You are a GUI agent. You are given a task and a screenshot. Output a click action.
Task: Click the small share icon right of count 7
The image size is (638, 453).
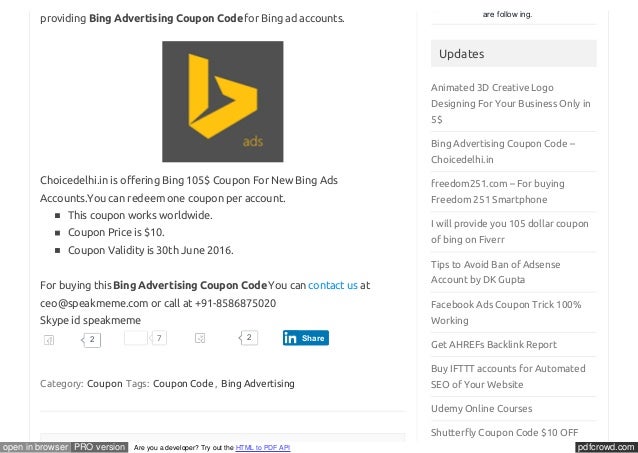(200, 339)
